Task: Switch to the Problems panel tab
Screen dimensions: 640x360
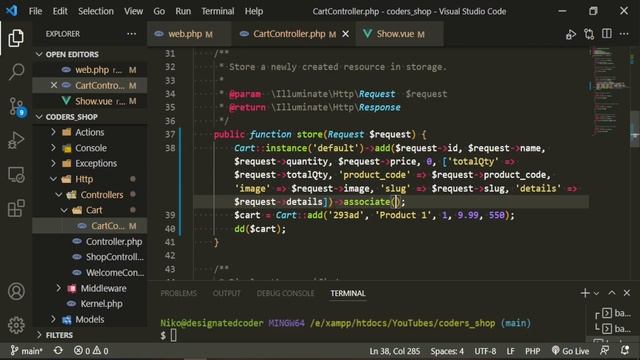Action: (178, 293)
